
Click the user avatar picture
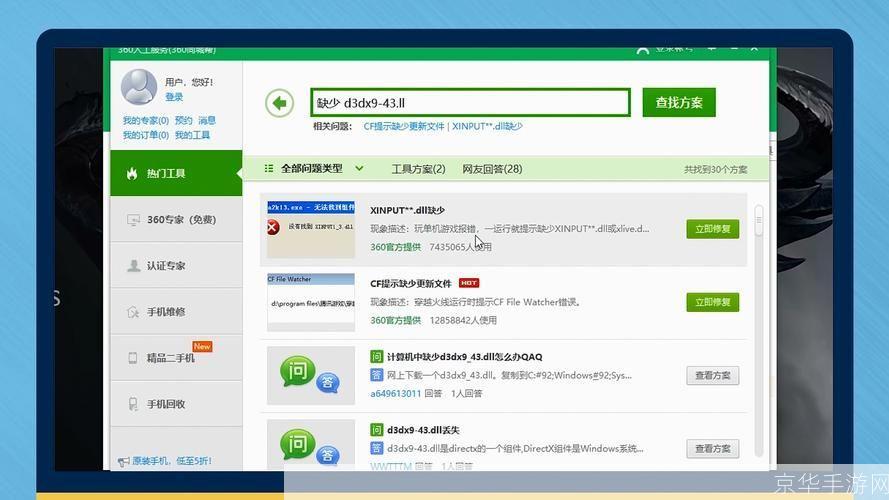pyautogui.click(x=139, y=87)
